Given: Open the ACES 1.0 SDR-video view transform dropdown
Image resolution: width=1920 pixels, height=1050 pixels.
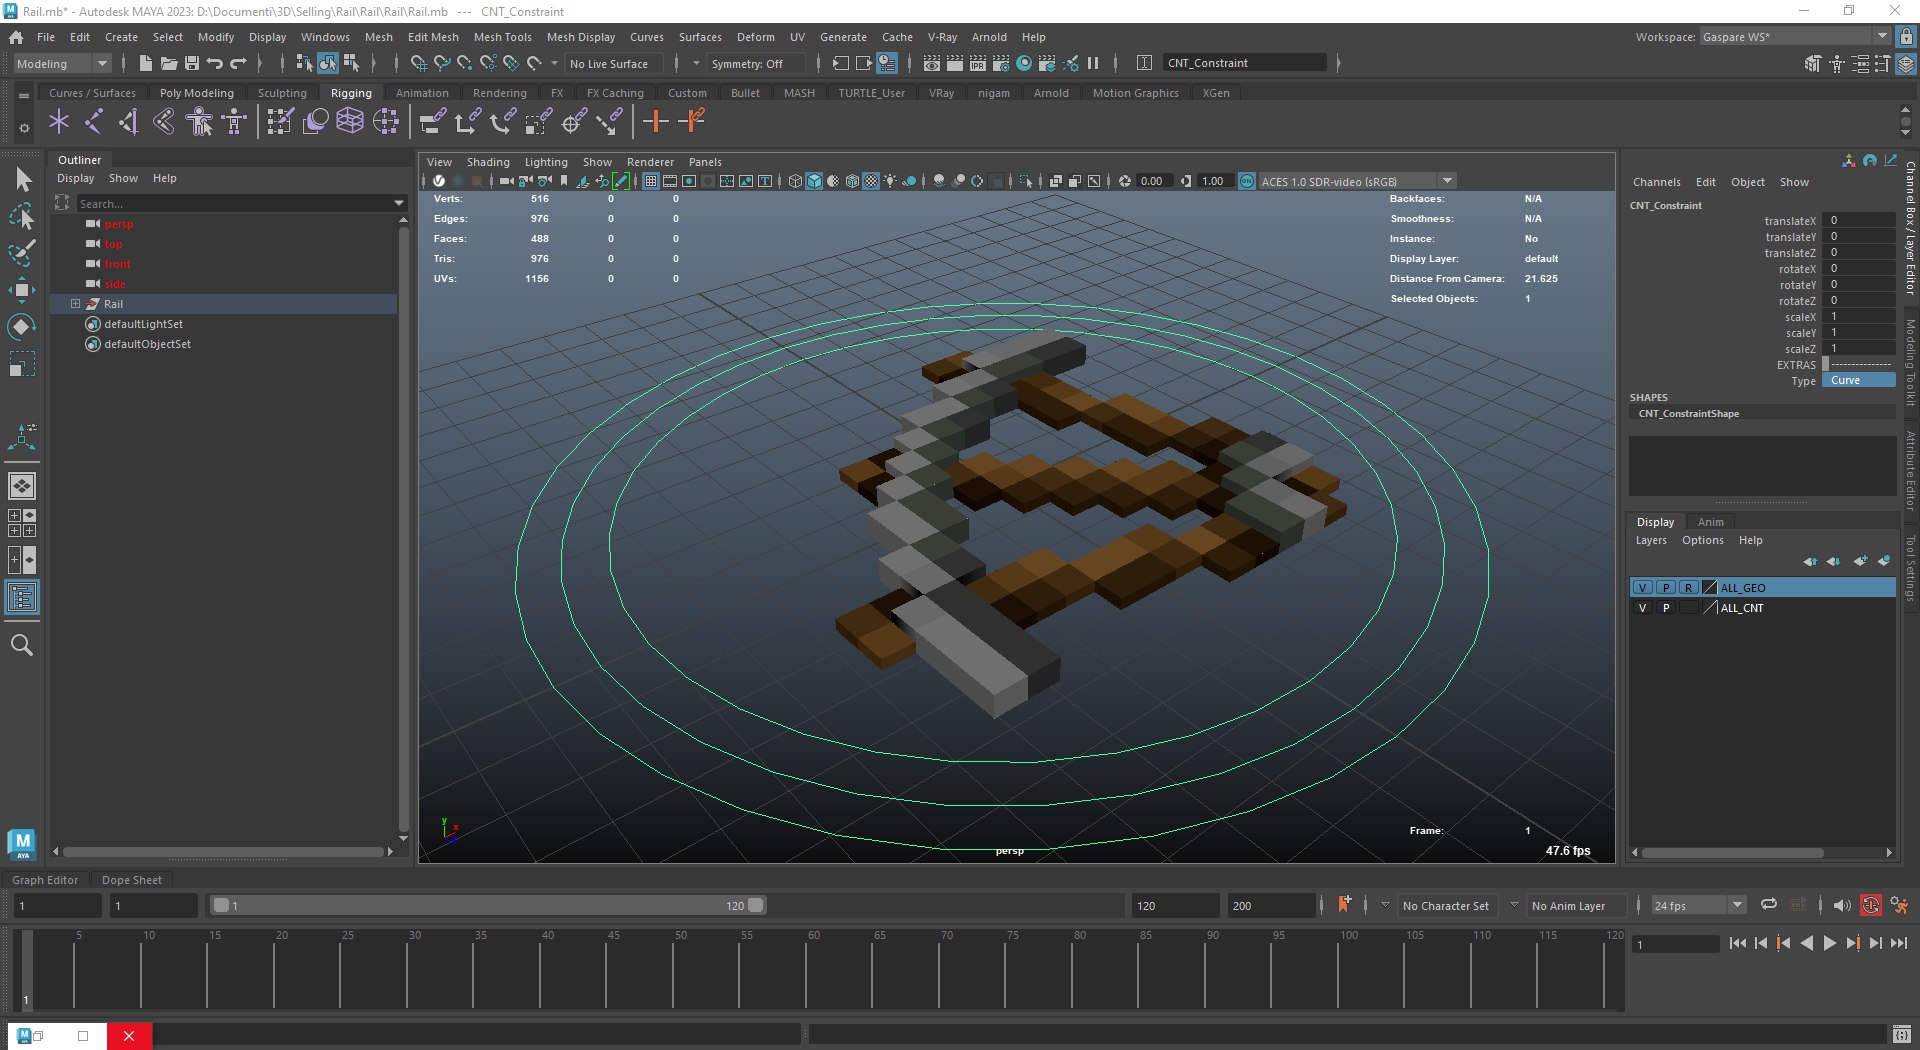Looking at the screenshot, I should point(1357,181).
